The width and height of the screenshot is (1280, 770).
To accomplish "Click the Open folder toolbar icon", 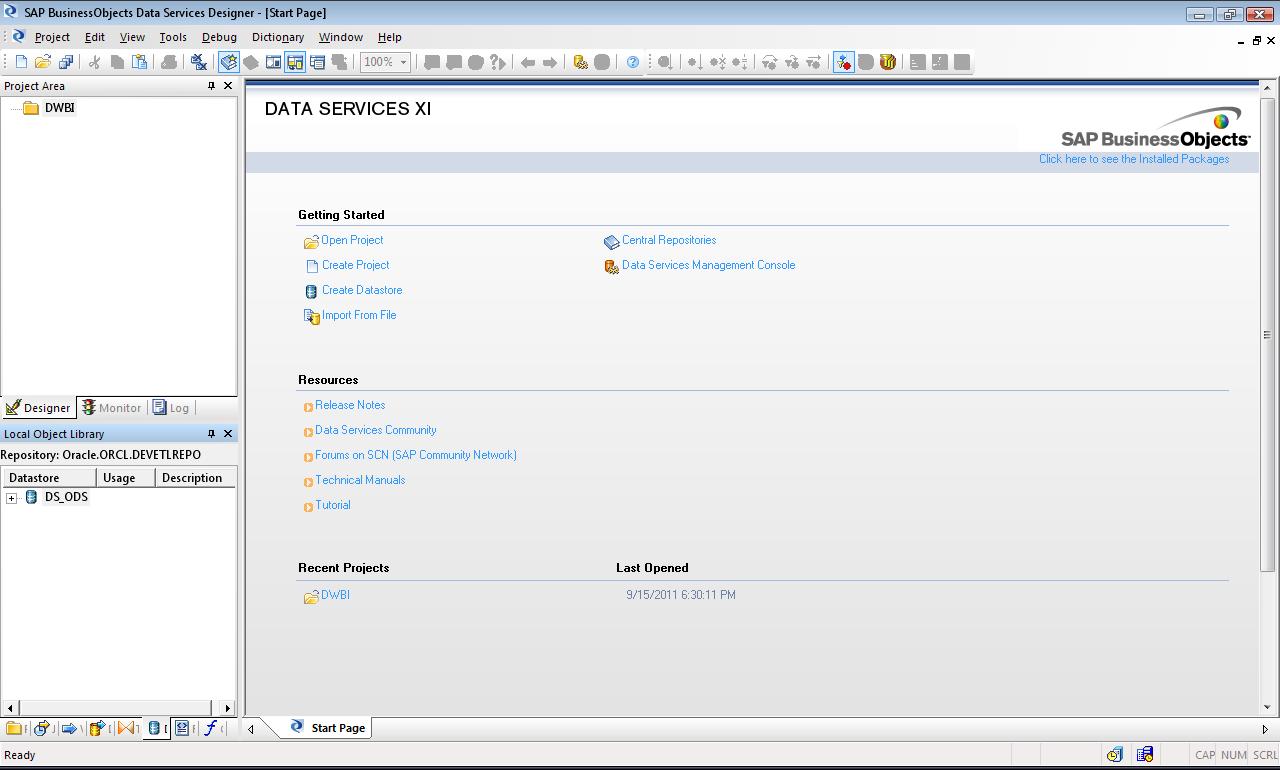I will pos(43,62).
